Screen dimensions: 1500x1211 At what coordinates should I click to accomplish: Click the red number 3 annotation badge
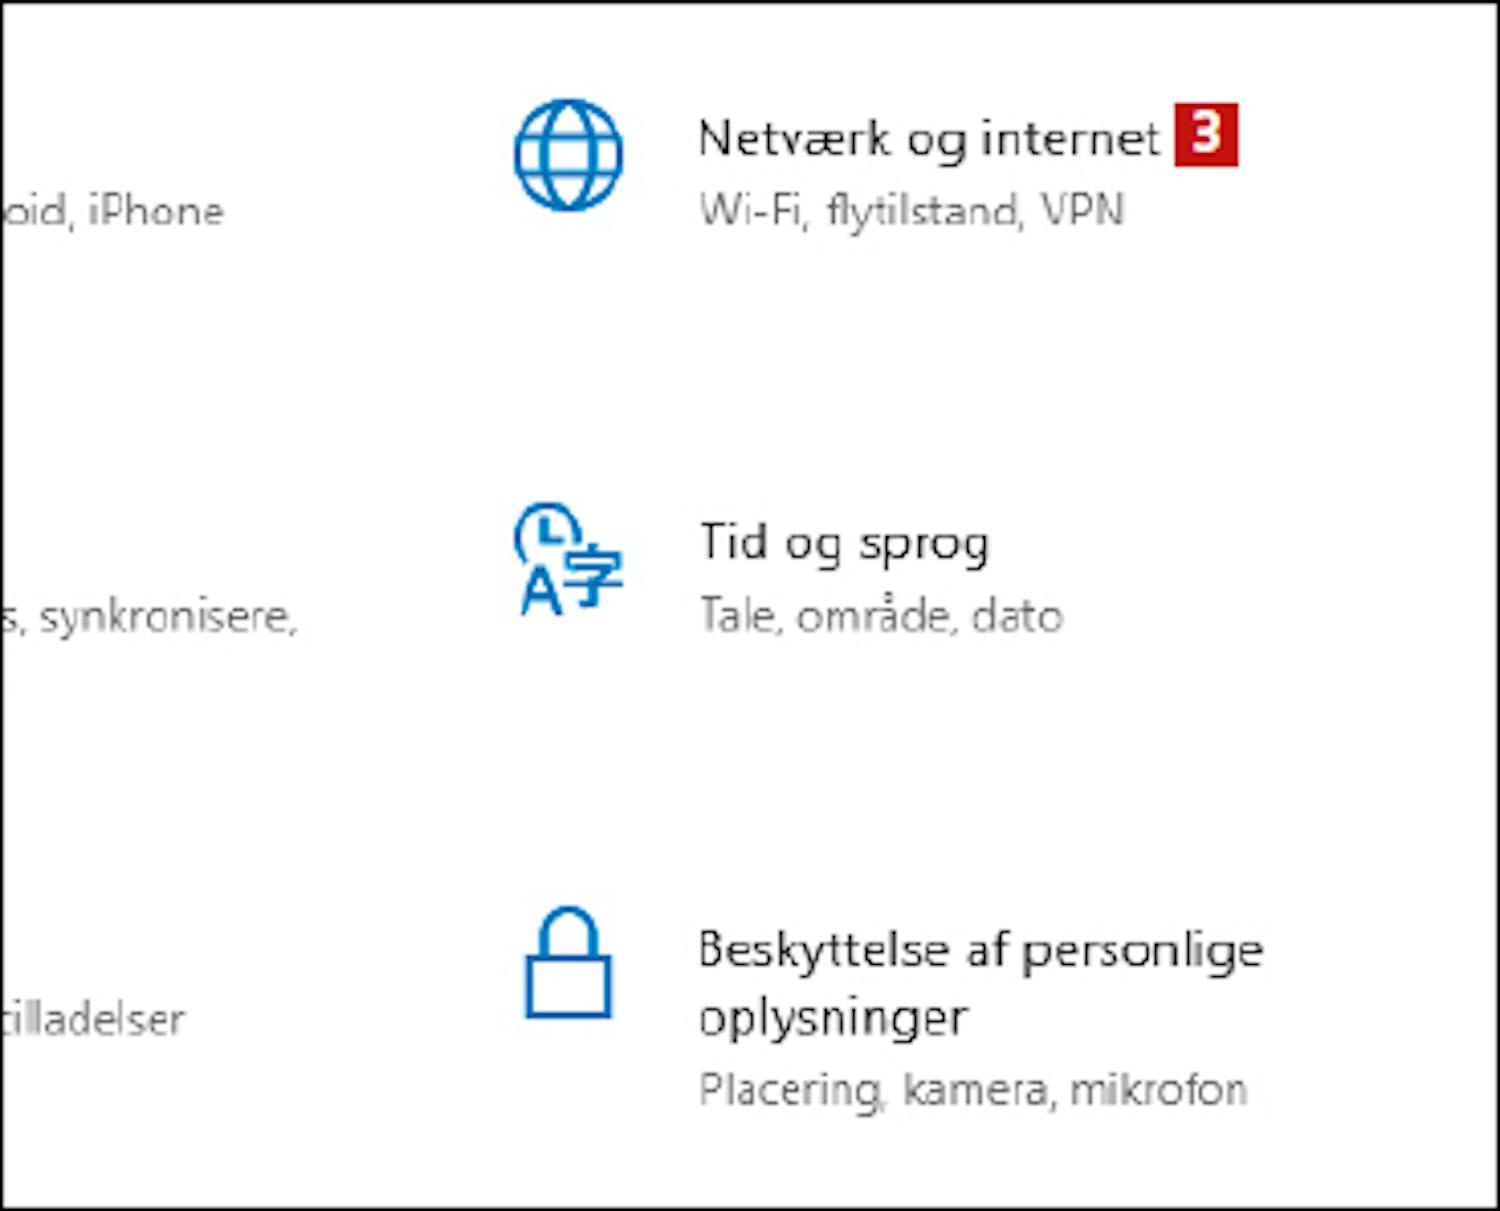[x=1205, y=134]
